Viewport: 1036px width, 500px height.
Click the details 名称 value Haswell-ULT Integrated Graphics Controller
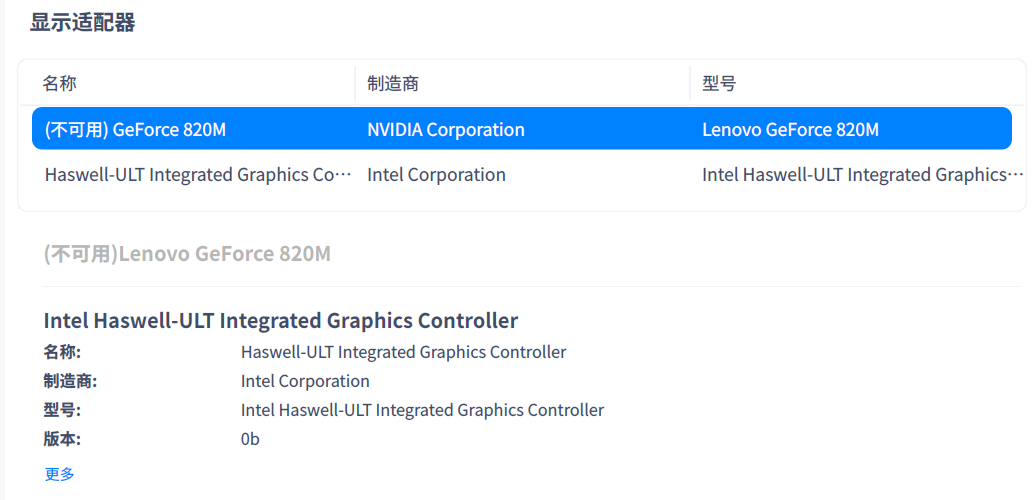pos(403,352)
